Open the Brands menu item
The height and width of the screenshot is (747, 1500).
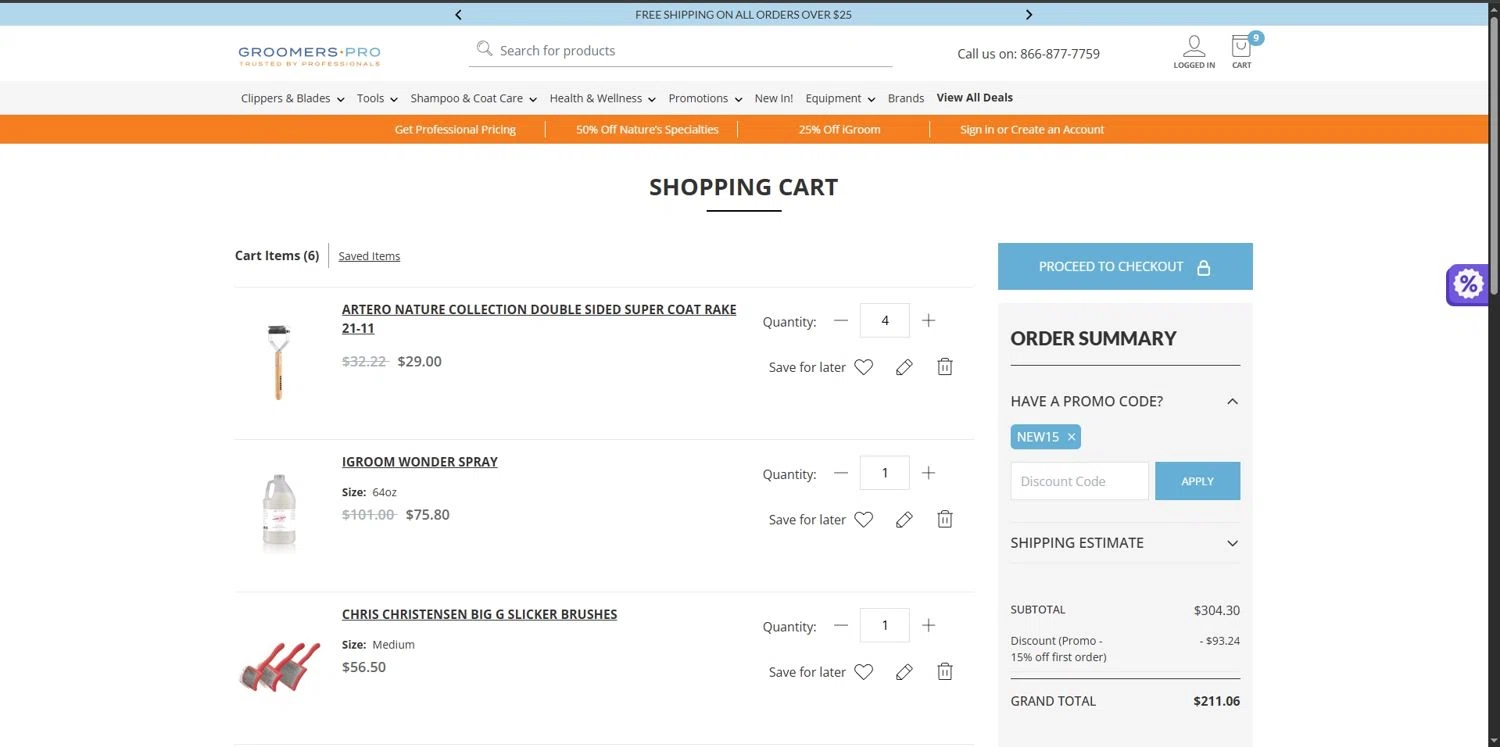pyautogui.click(x=906, y=98)
